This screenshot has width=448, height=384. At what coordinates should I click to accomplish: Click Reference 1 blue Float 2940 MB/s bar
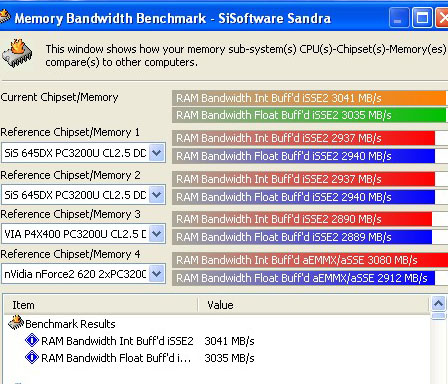(x=303, y=156)
